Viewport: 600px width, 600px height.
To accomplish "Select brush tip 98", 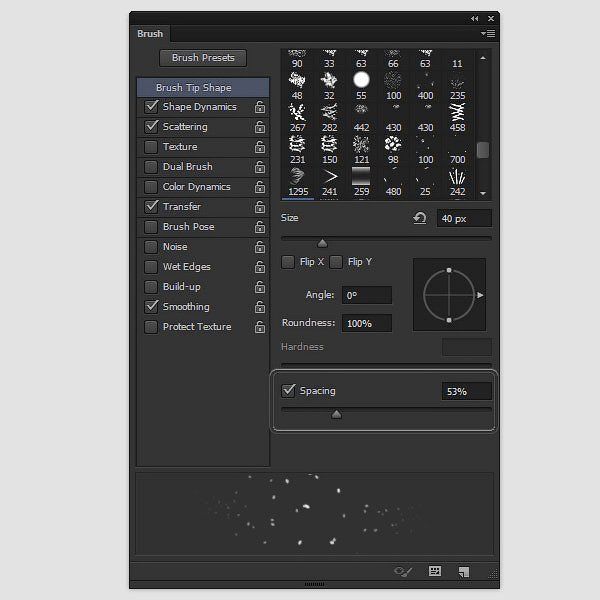I will click(393, 150).
